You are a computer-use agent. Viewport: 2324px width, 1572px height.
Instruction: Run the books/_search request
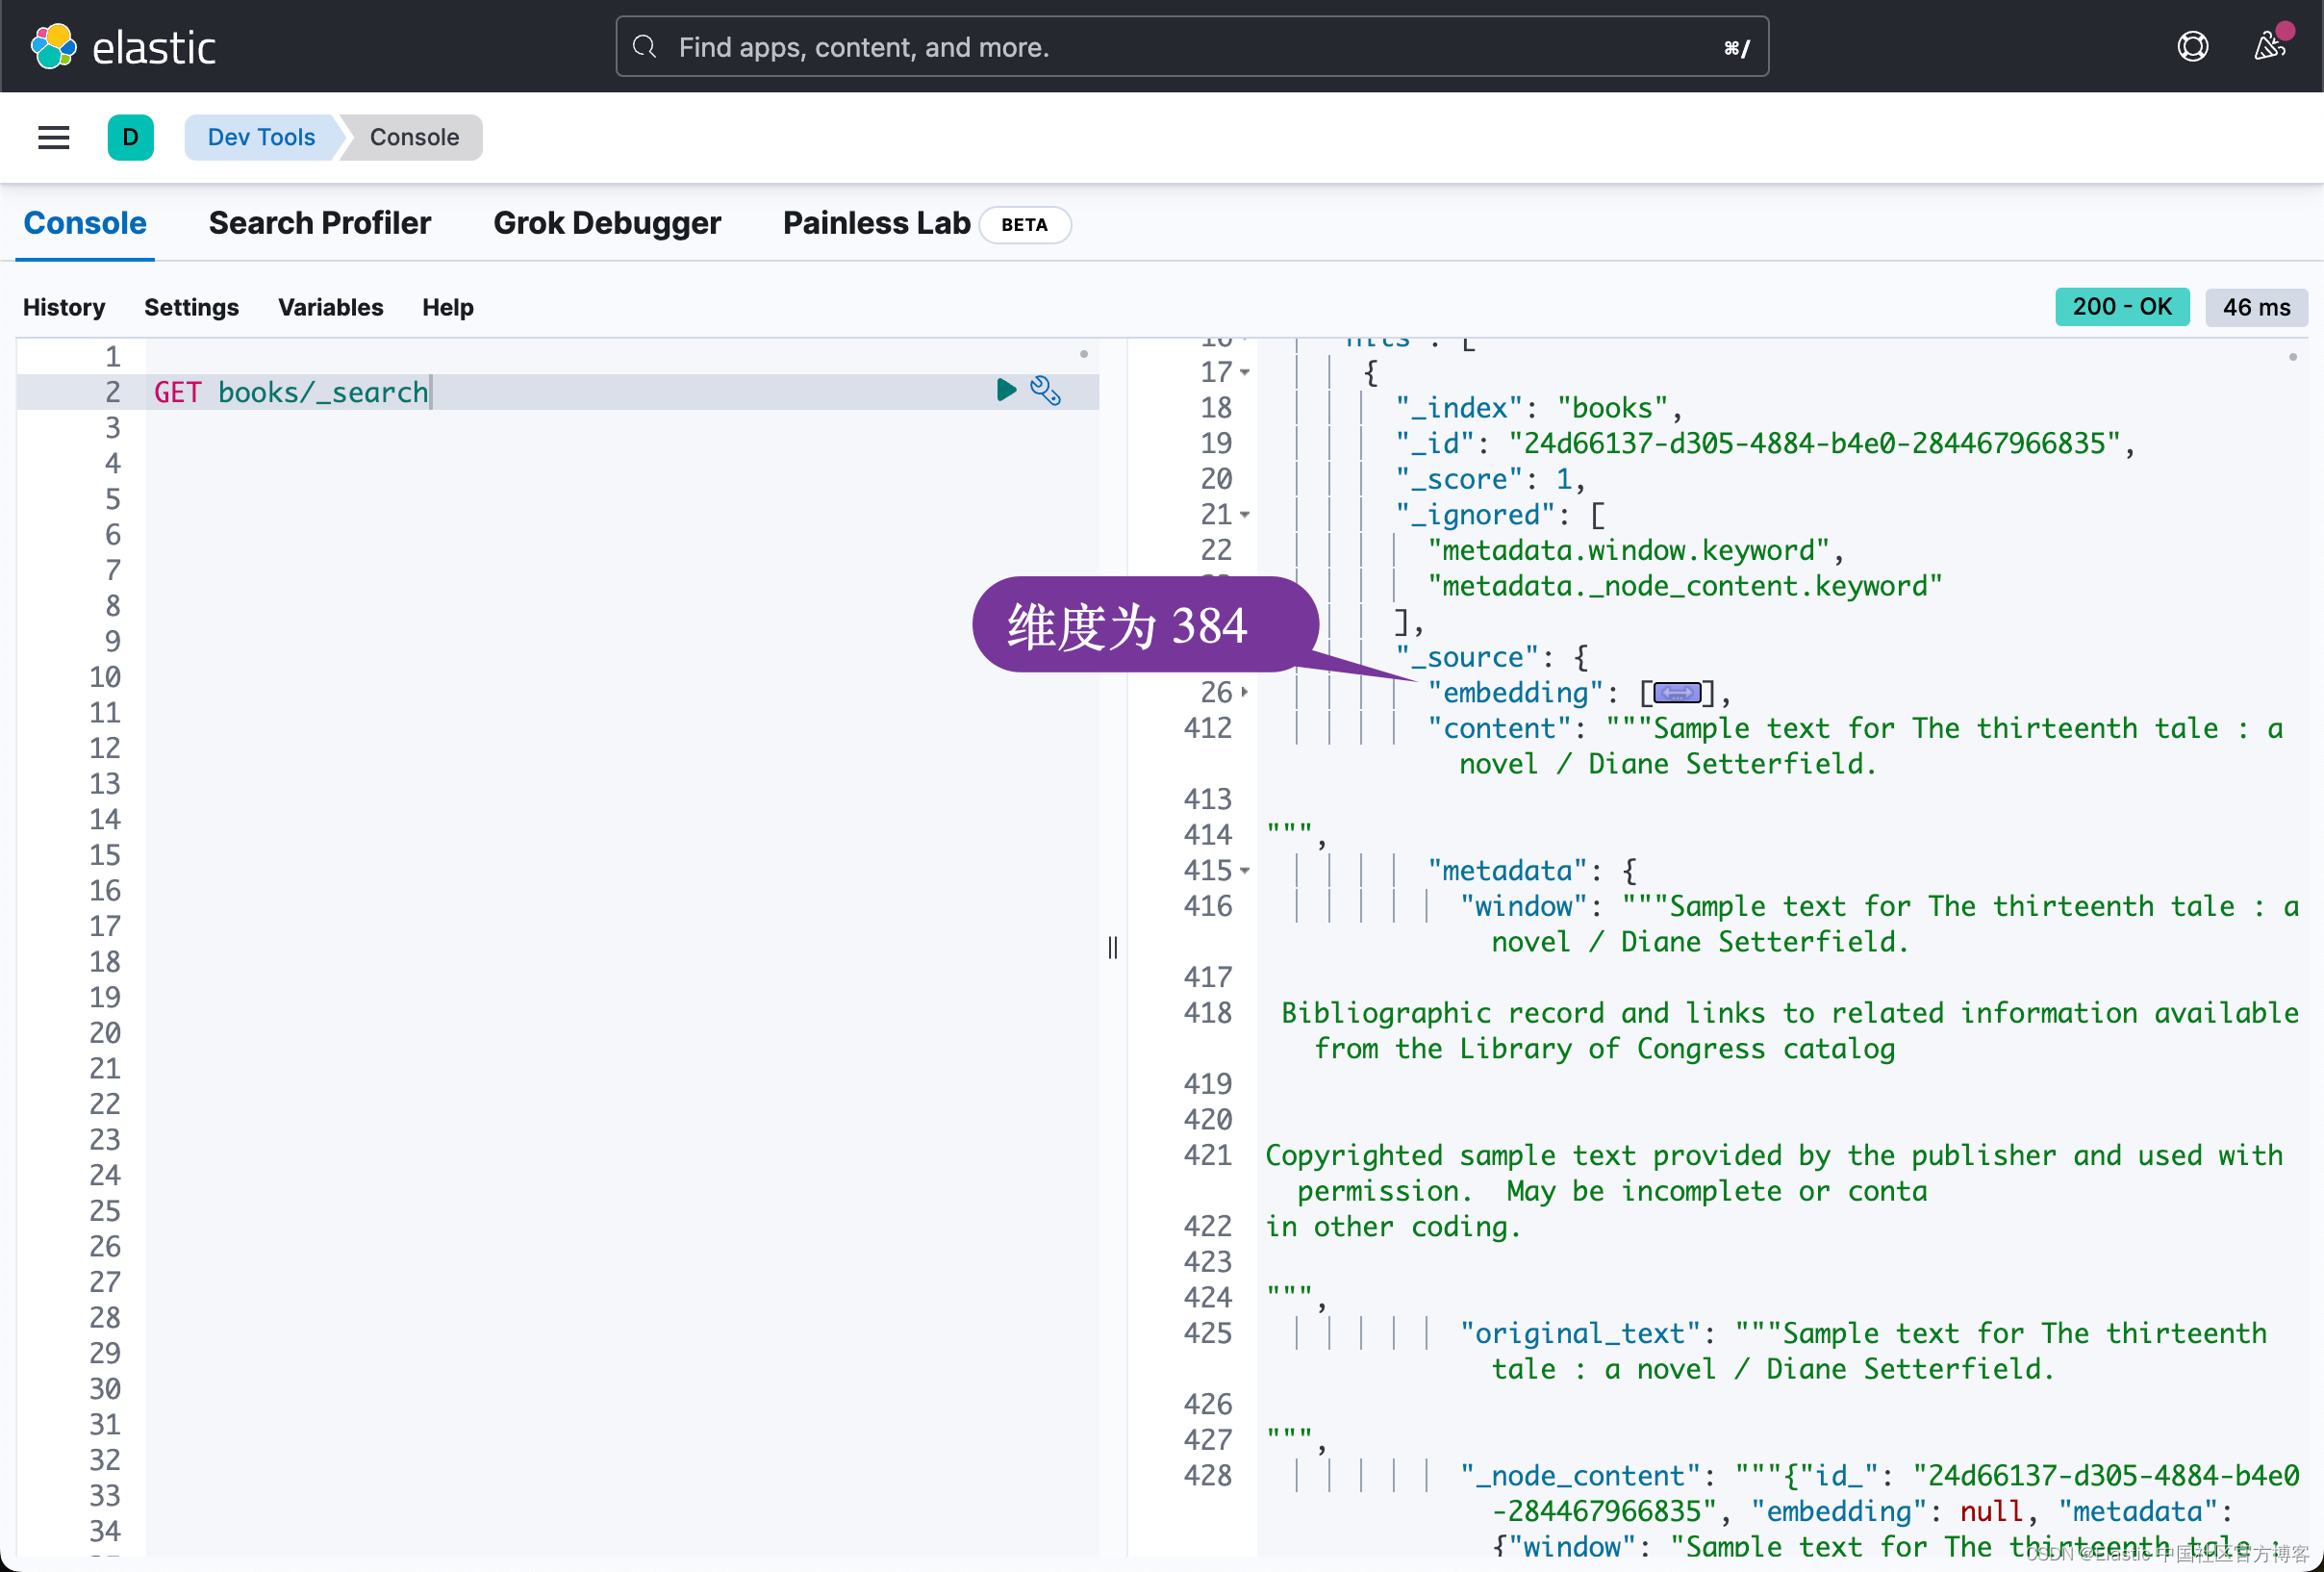[x=1005, y=391]
